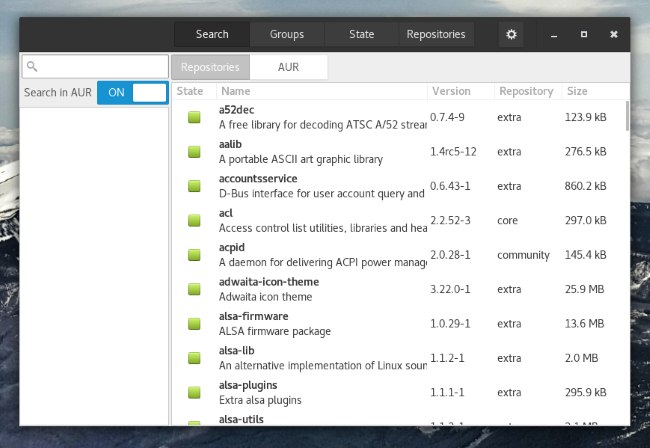650x448 pixels.
Task: Select the alsa-plugins package name
Action: (x=248, y=385)
